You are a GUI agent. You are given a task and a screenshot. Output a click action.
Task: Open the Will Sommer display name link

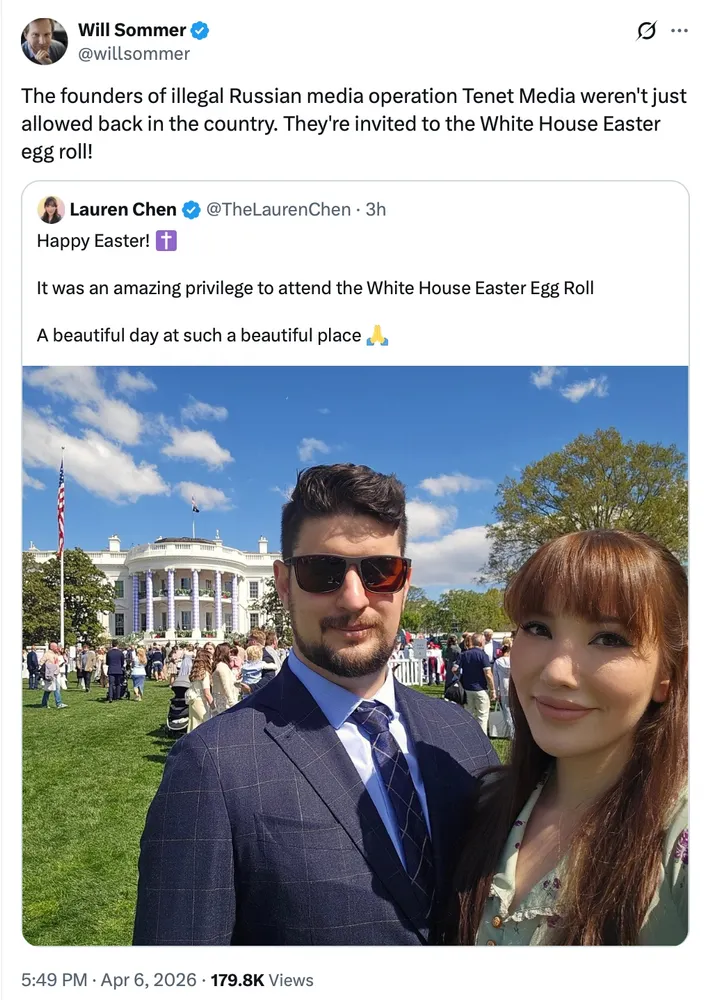click(x=132, y=30)
